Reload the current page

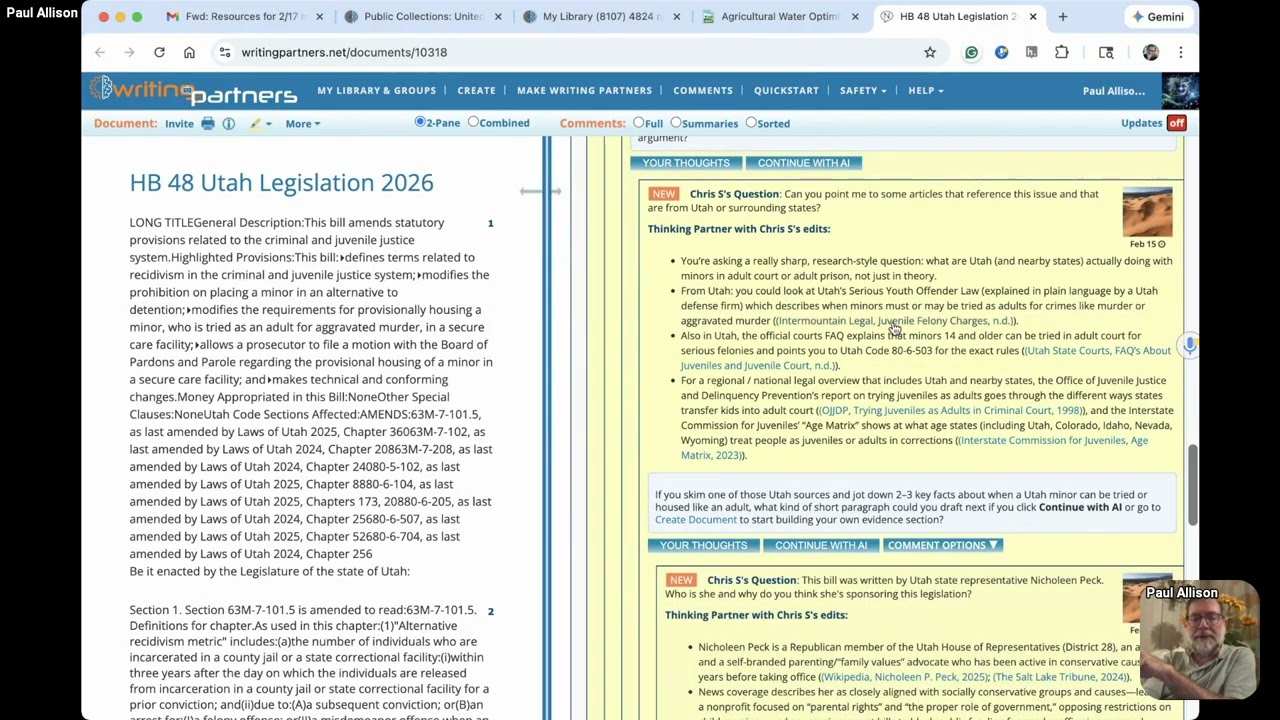[159, 52]
